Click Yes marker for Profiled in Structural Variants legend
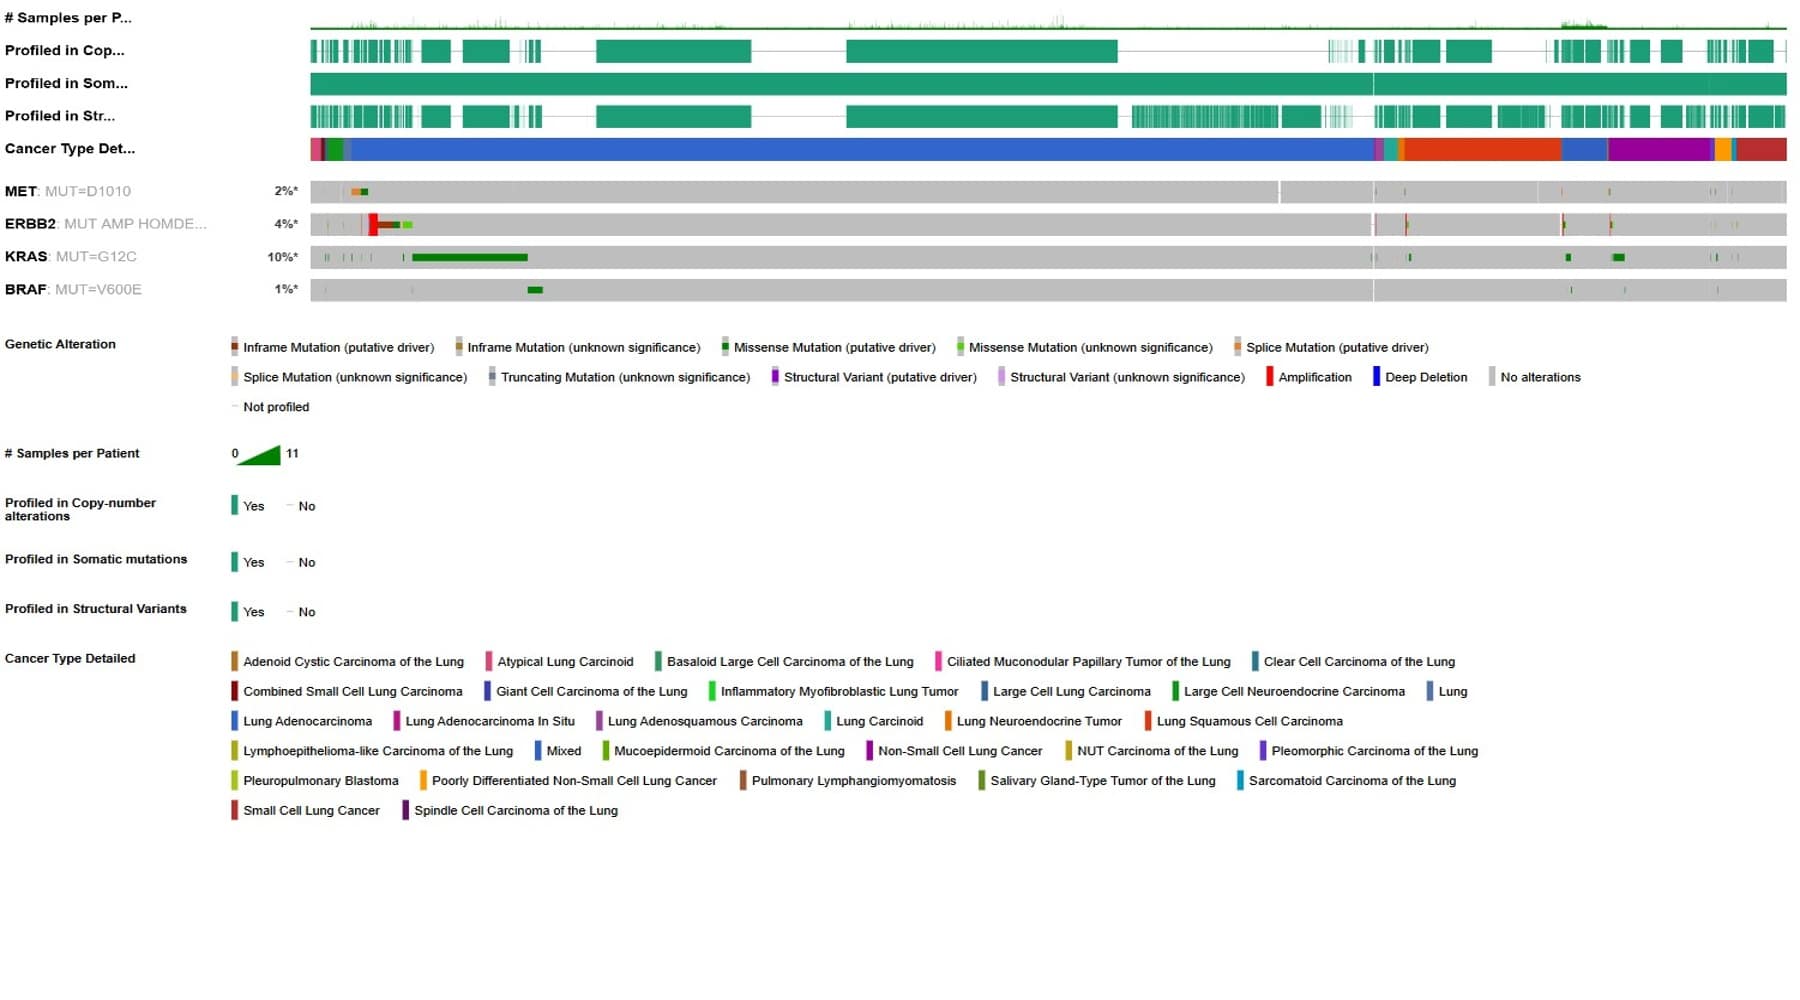 [x=235, y=612]
